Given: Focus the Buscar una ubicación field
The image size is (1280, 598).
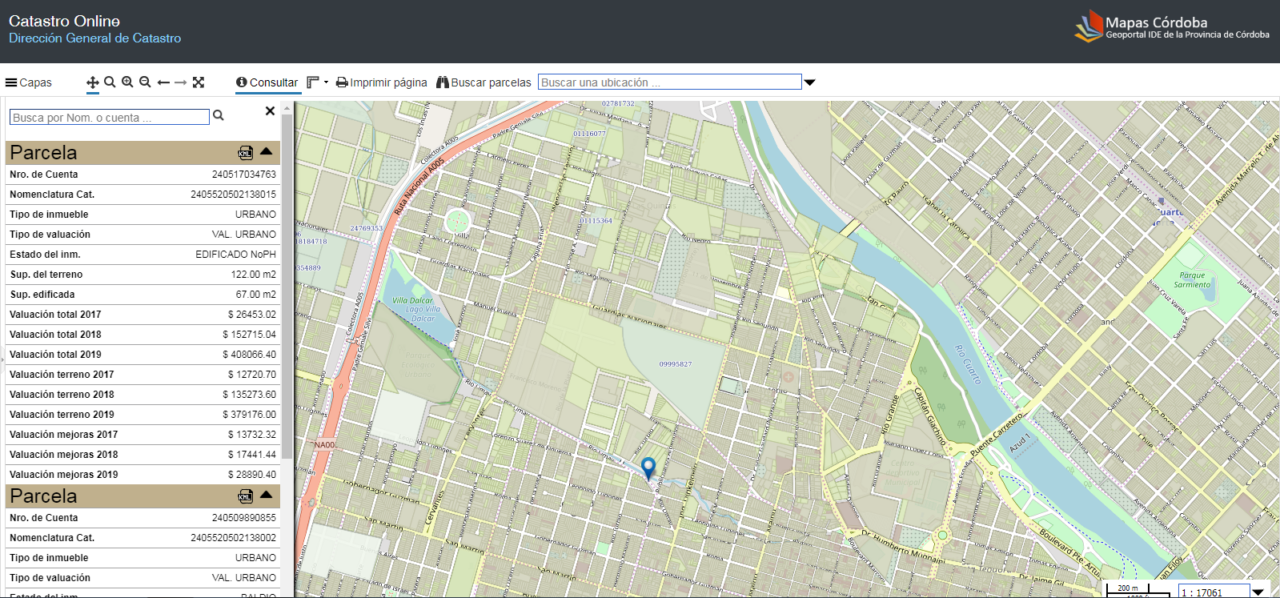Looking at the screenshot, I should pyautogui.click(x=669, y=82).
